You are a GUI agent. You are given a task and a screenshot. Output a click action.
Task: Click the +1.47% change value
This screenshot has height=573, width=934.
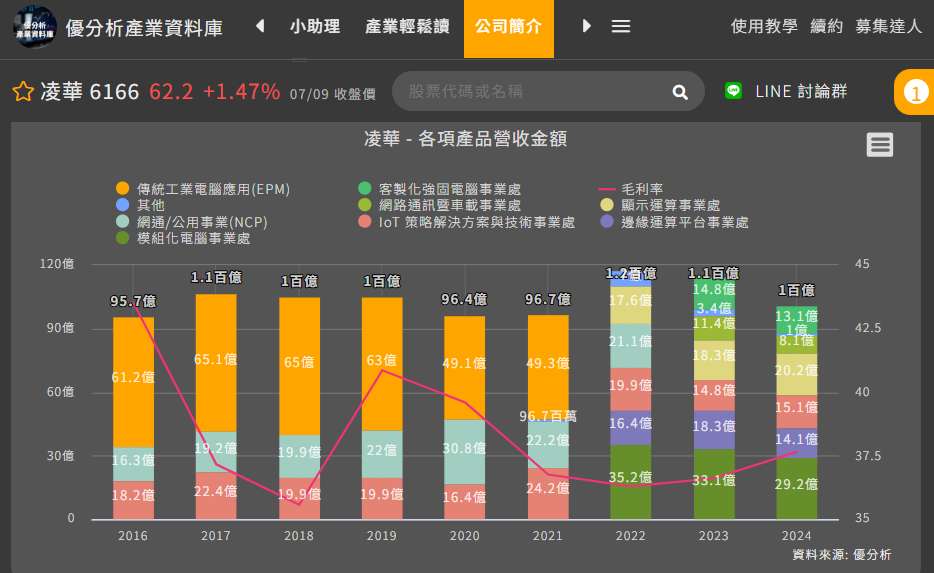click(241, 92)
